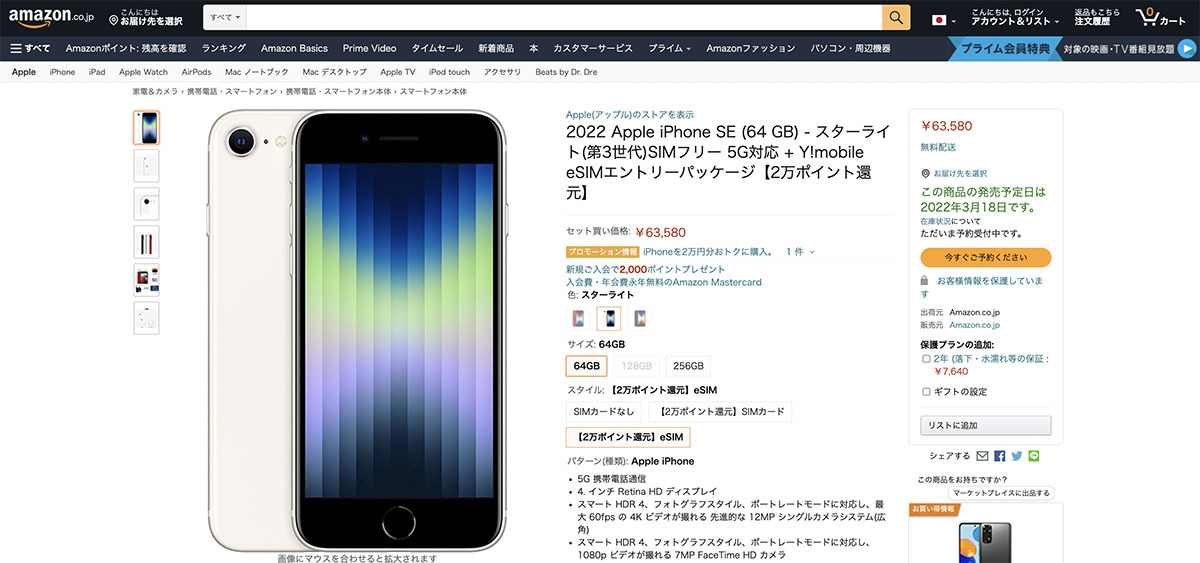This screenshot has height=563, width=1200.
Task: Share the product via email envelope icon
Action: coord(982,456)
